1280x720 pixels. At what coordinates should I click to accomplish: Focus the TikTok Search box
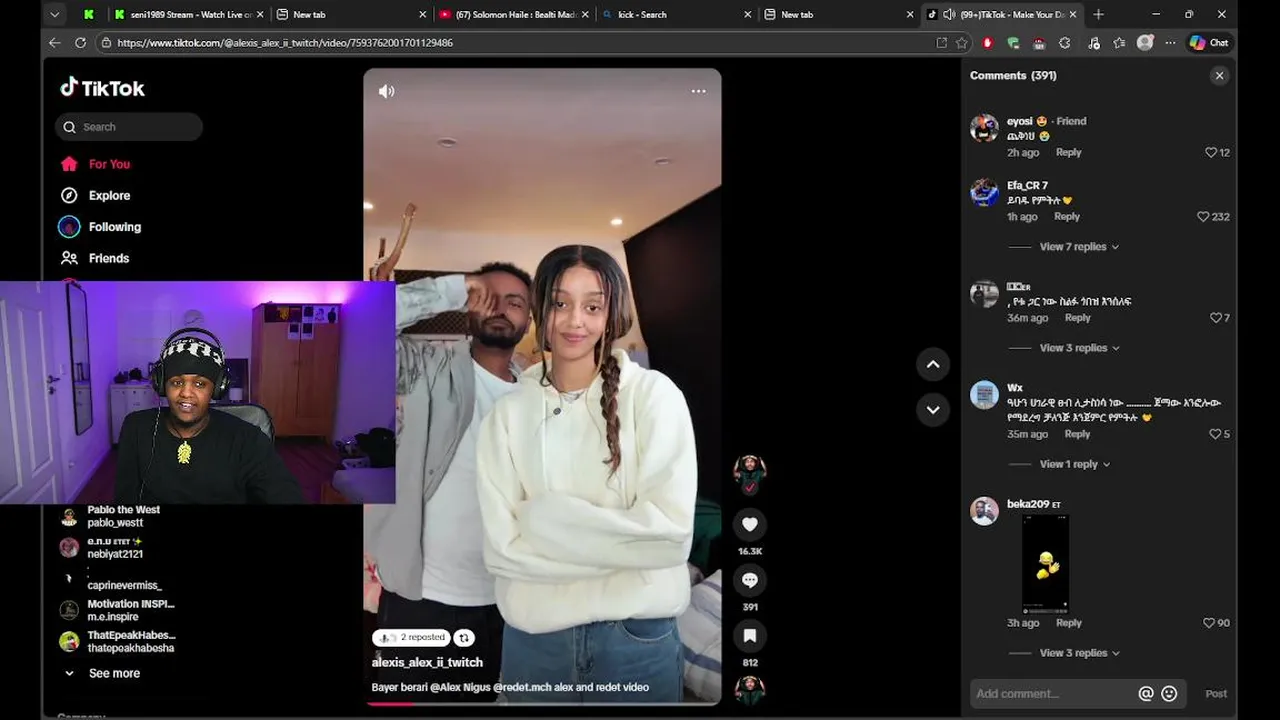tap(129, 127)
